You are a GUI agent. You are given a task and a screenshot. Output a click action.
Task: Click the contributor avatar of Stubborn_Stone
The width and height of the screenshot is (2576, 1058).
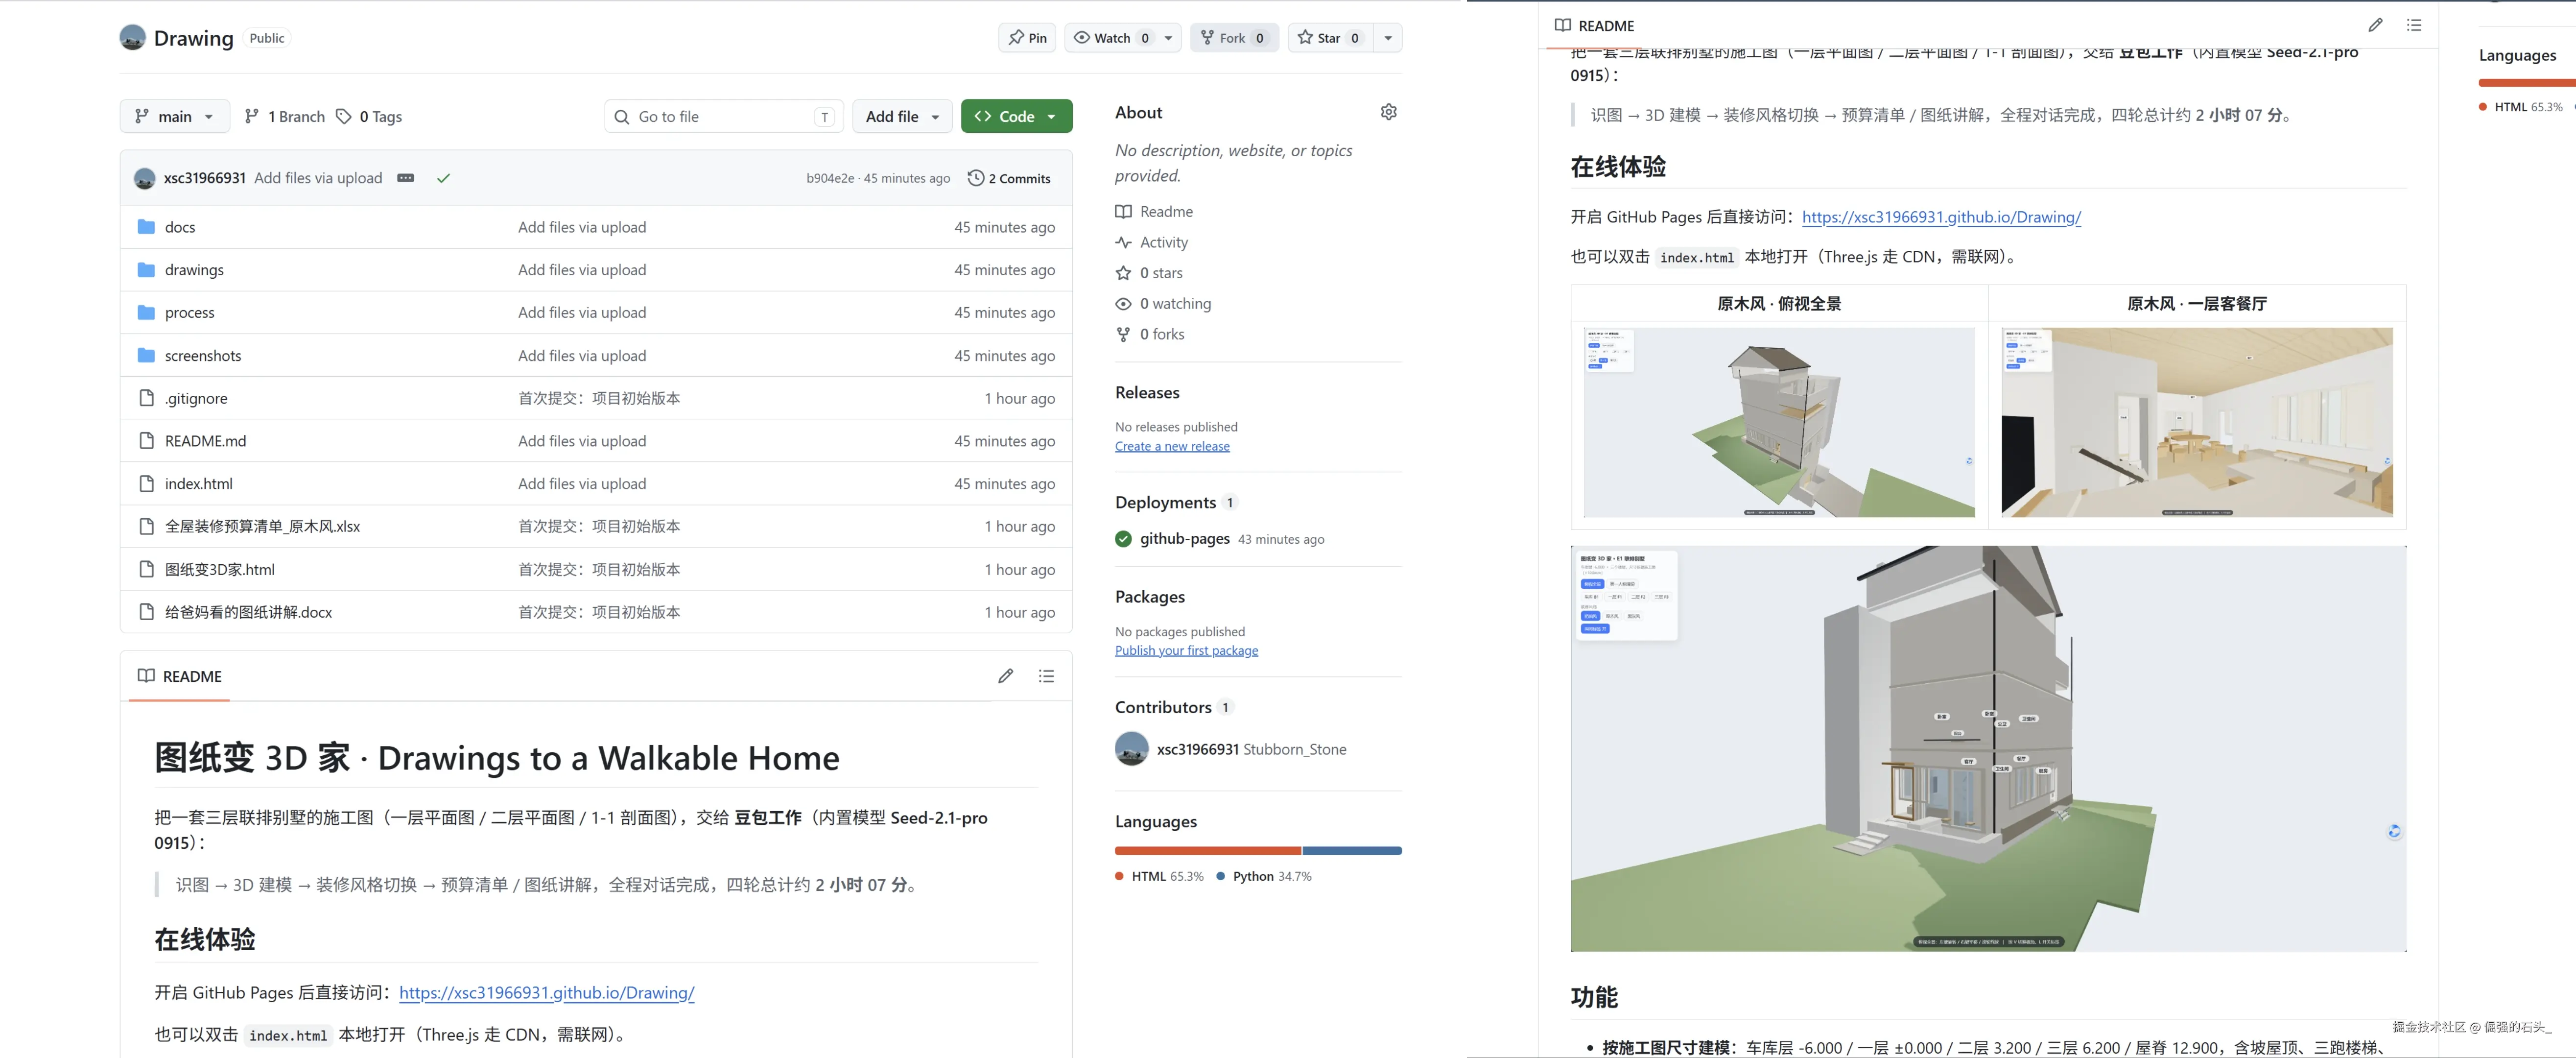pos(1132,749)
